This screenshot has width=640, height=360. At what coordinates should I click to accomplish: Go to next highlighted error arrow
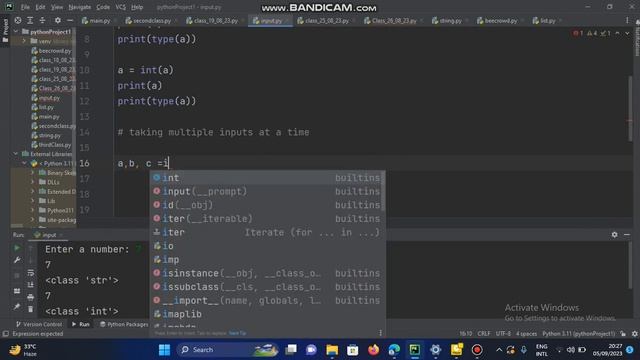click(627, 33)
